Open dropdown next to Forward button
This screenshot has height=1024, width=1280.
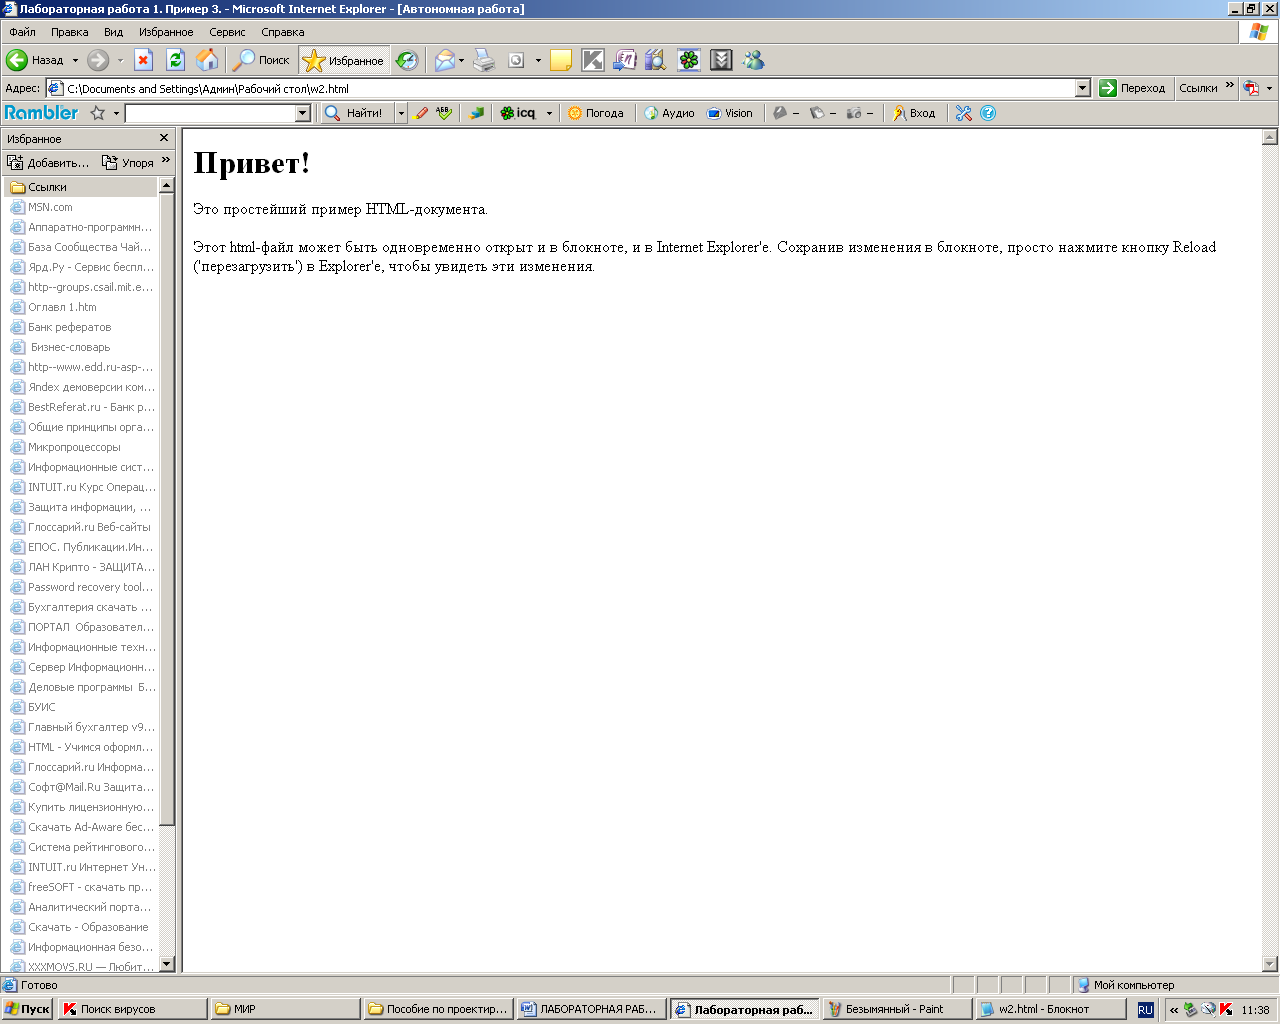tap(120, 60)
